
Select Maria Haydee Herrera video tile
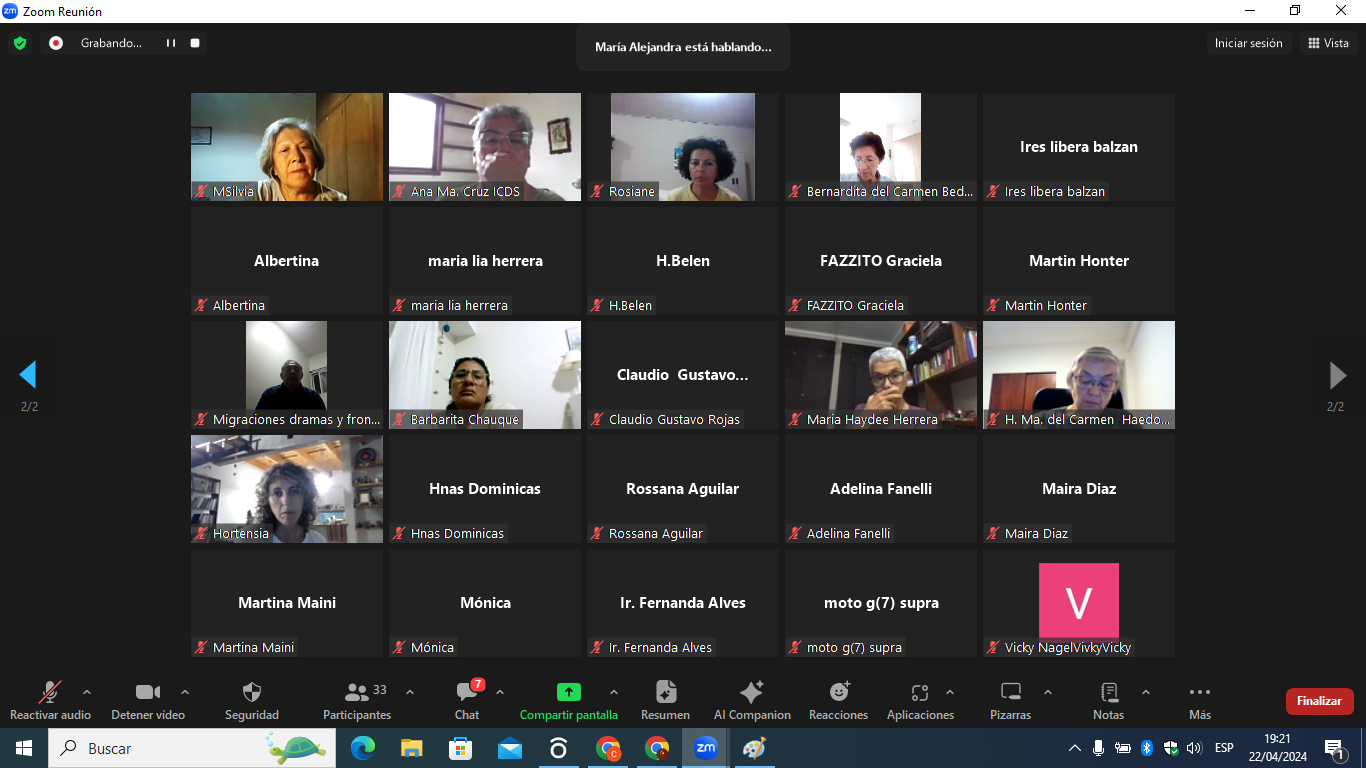(881, 375)
